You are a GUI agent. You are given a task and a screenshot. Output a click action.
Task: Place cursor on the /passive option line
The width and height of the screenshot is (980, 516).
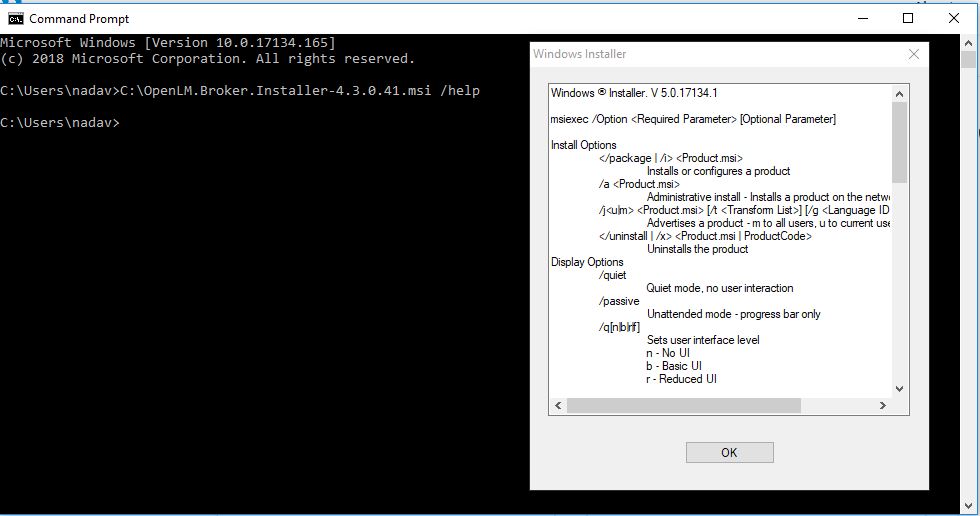click(x=619, y=301)
